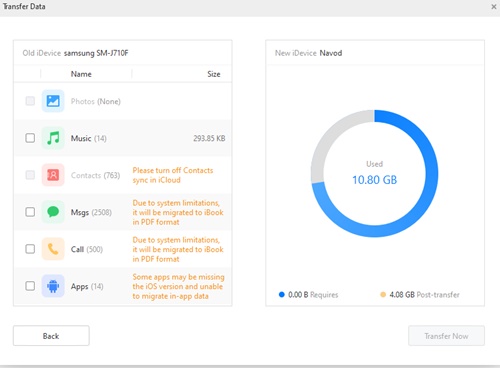This screenshot has width=500, height=368.
Task: Click the 'Msgs (2508)' label
Action: [x=91, y=212]
